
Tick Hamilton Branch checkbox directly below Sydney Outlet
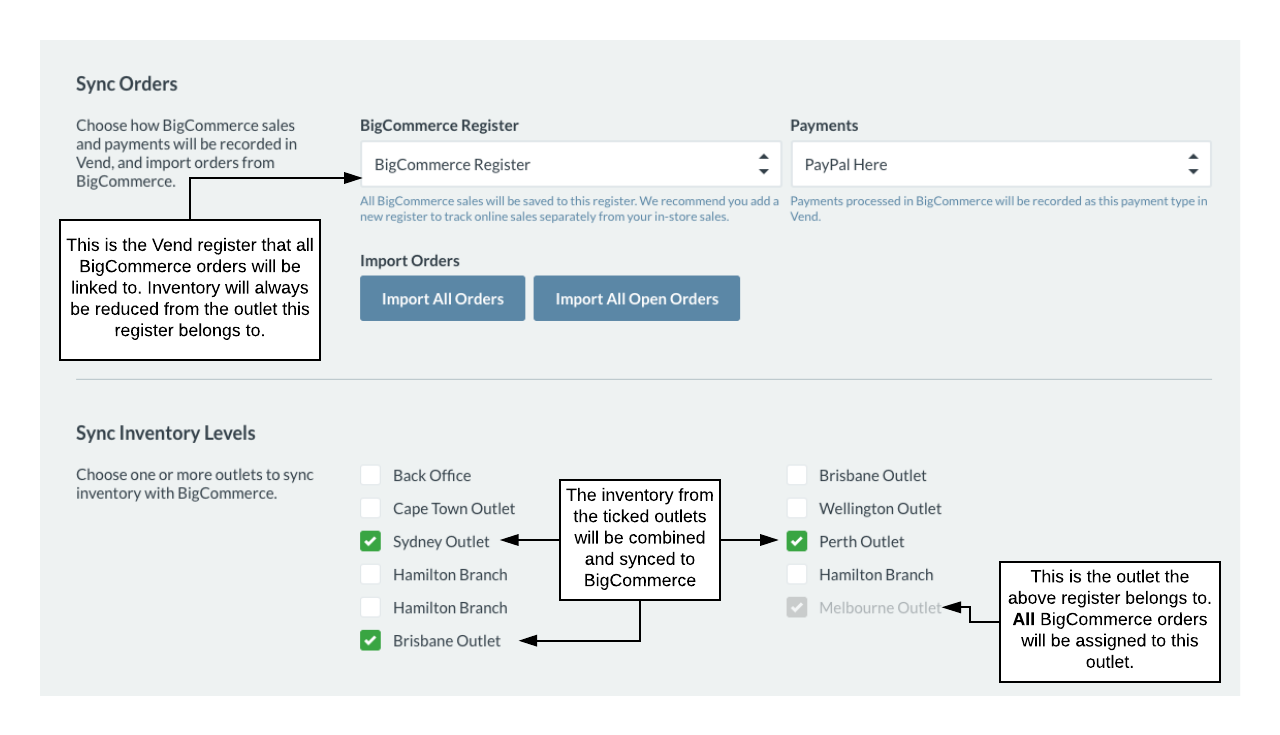(371, 574)
